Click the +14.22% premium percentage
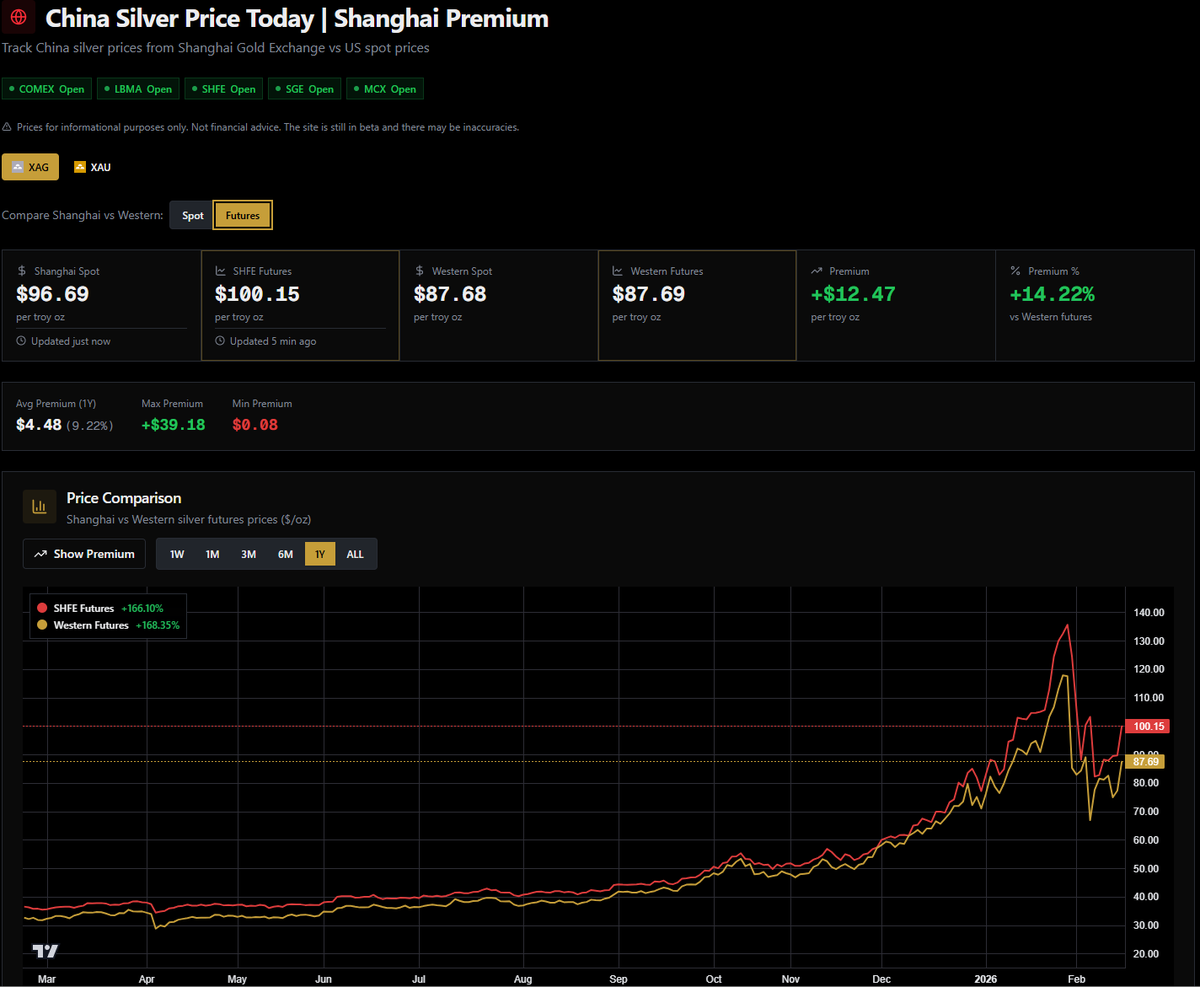This screenshot has width=1200, height=987. point(1052,294)
